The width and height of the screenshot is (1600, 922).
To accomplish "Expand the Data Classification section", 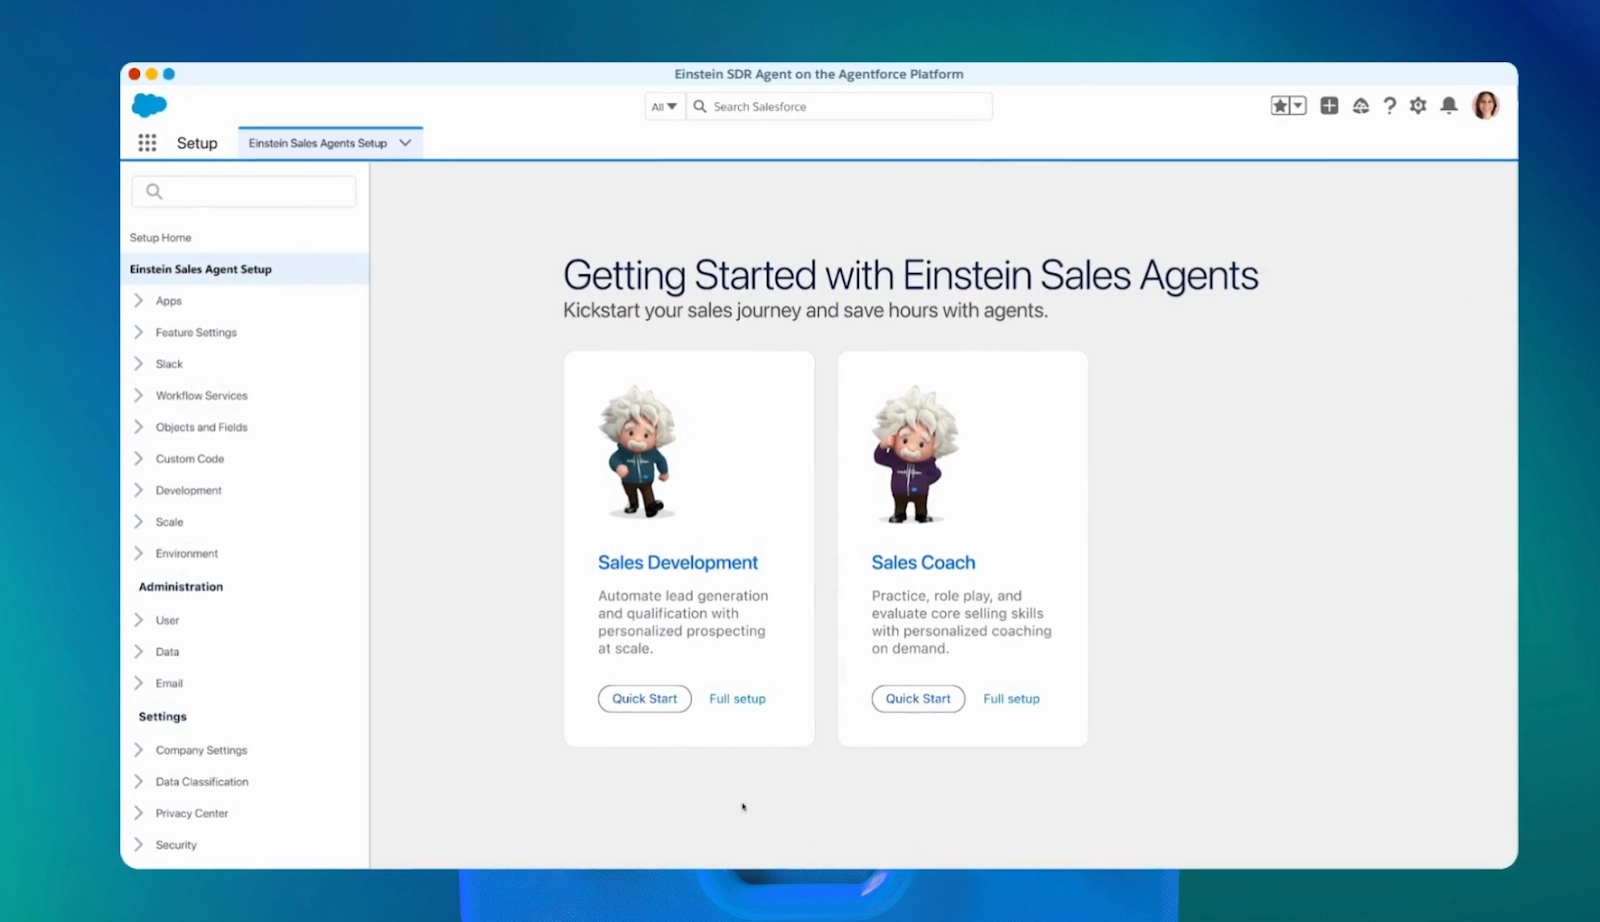I will pos(139,782).
